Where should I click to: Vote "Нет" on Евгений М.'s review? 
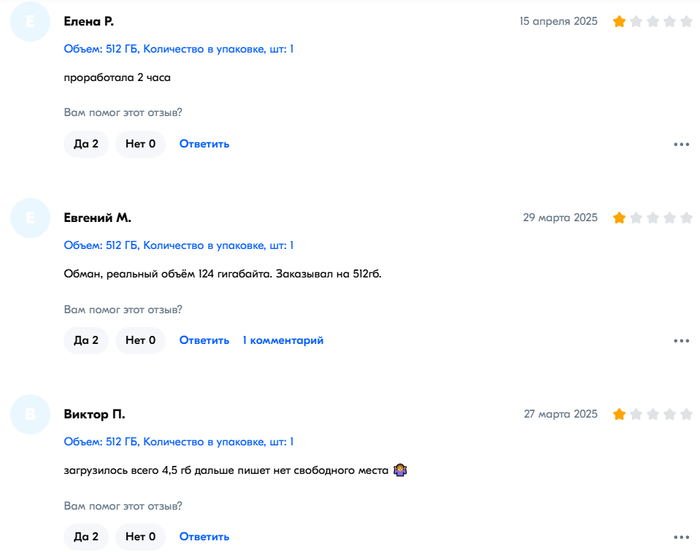140,340
